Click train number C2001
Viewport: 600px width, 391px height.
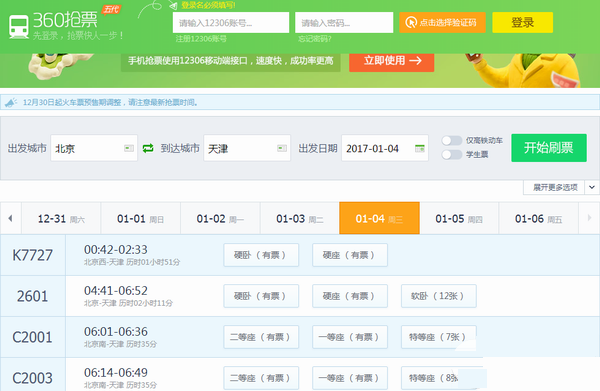click(33, 337)
